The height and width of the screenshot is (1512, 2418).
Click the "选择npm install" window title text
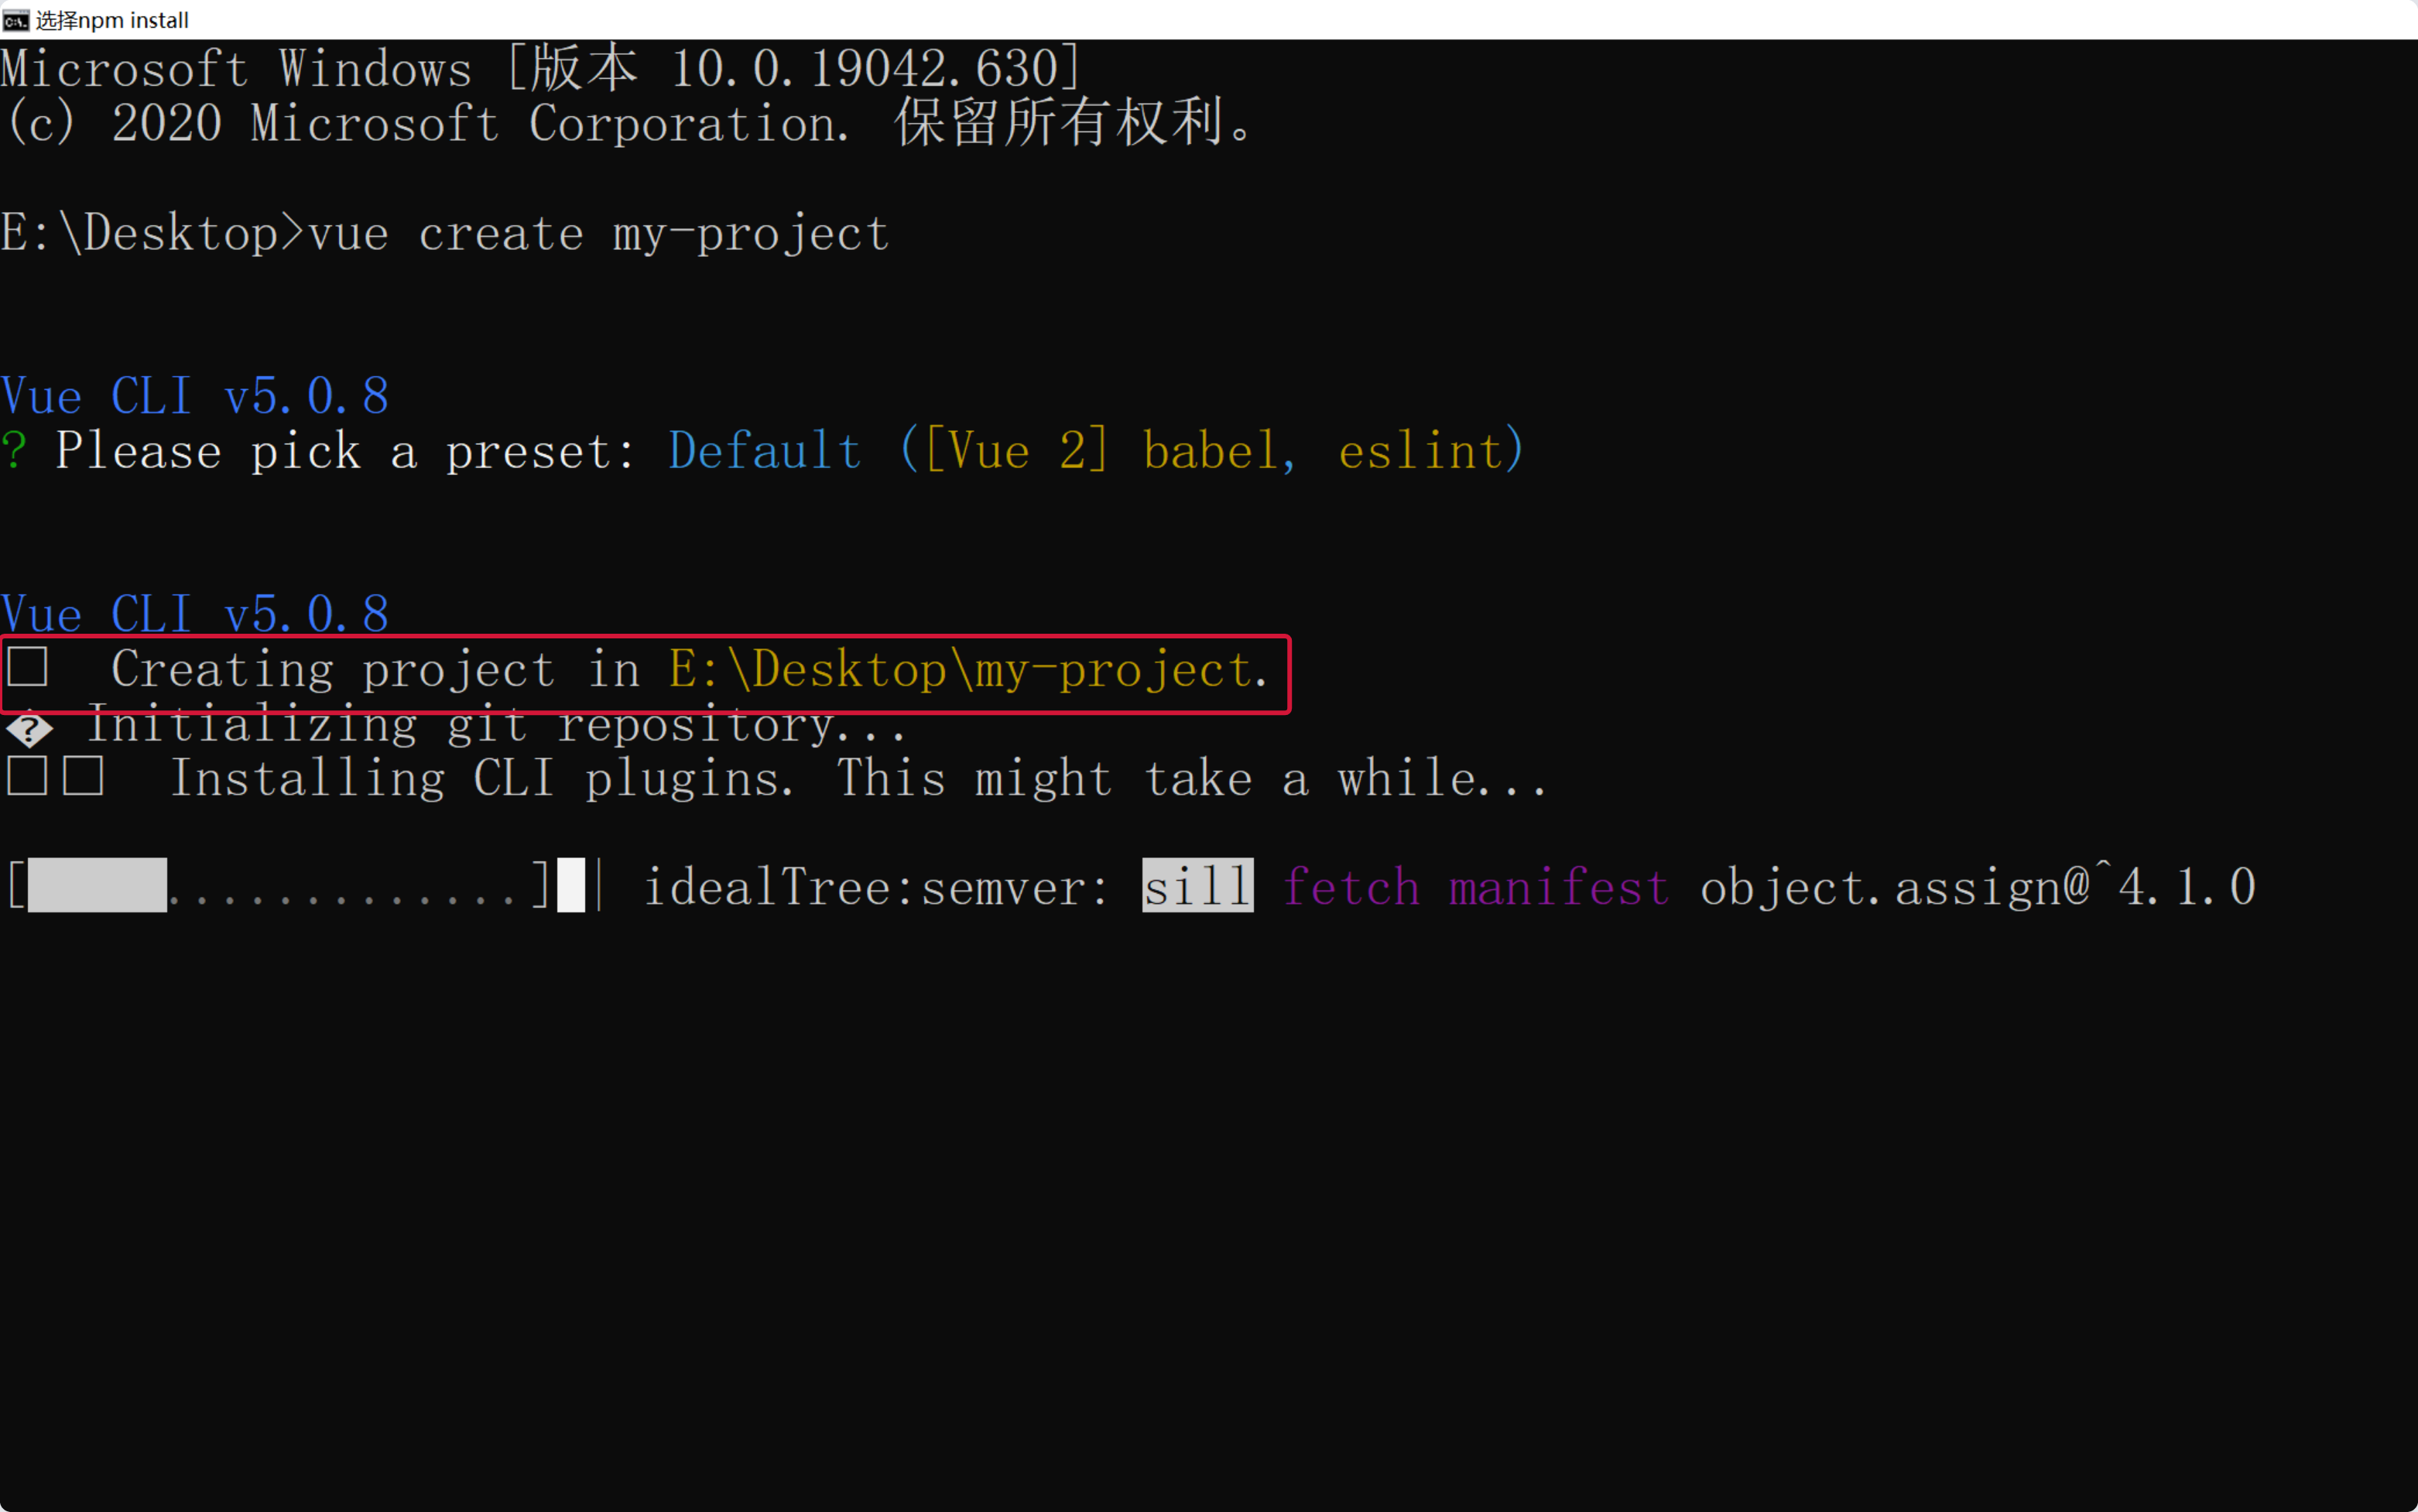tap(112, 20)
